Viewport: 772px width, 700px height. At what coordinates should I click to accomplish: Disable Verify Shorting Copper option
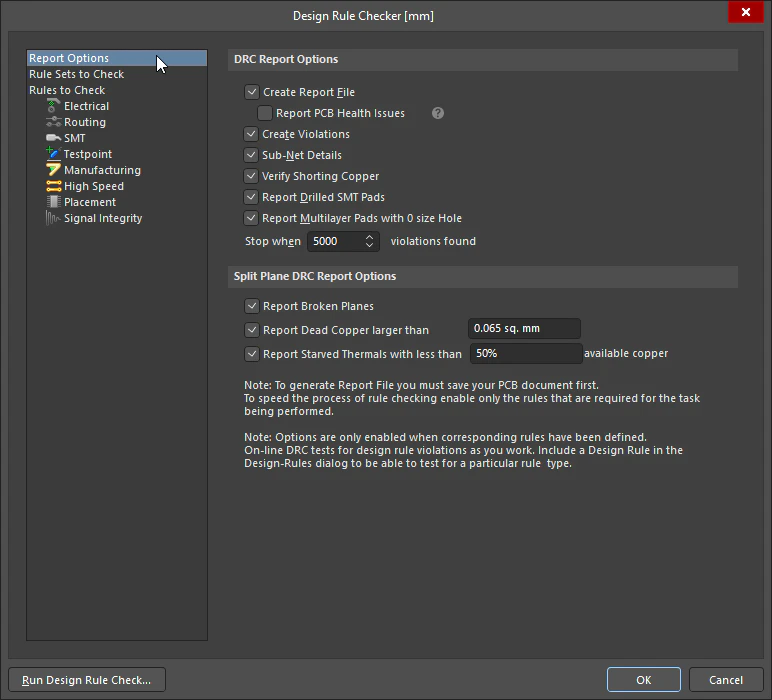point(251,176)
